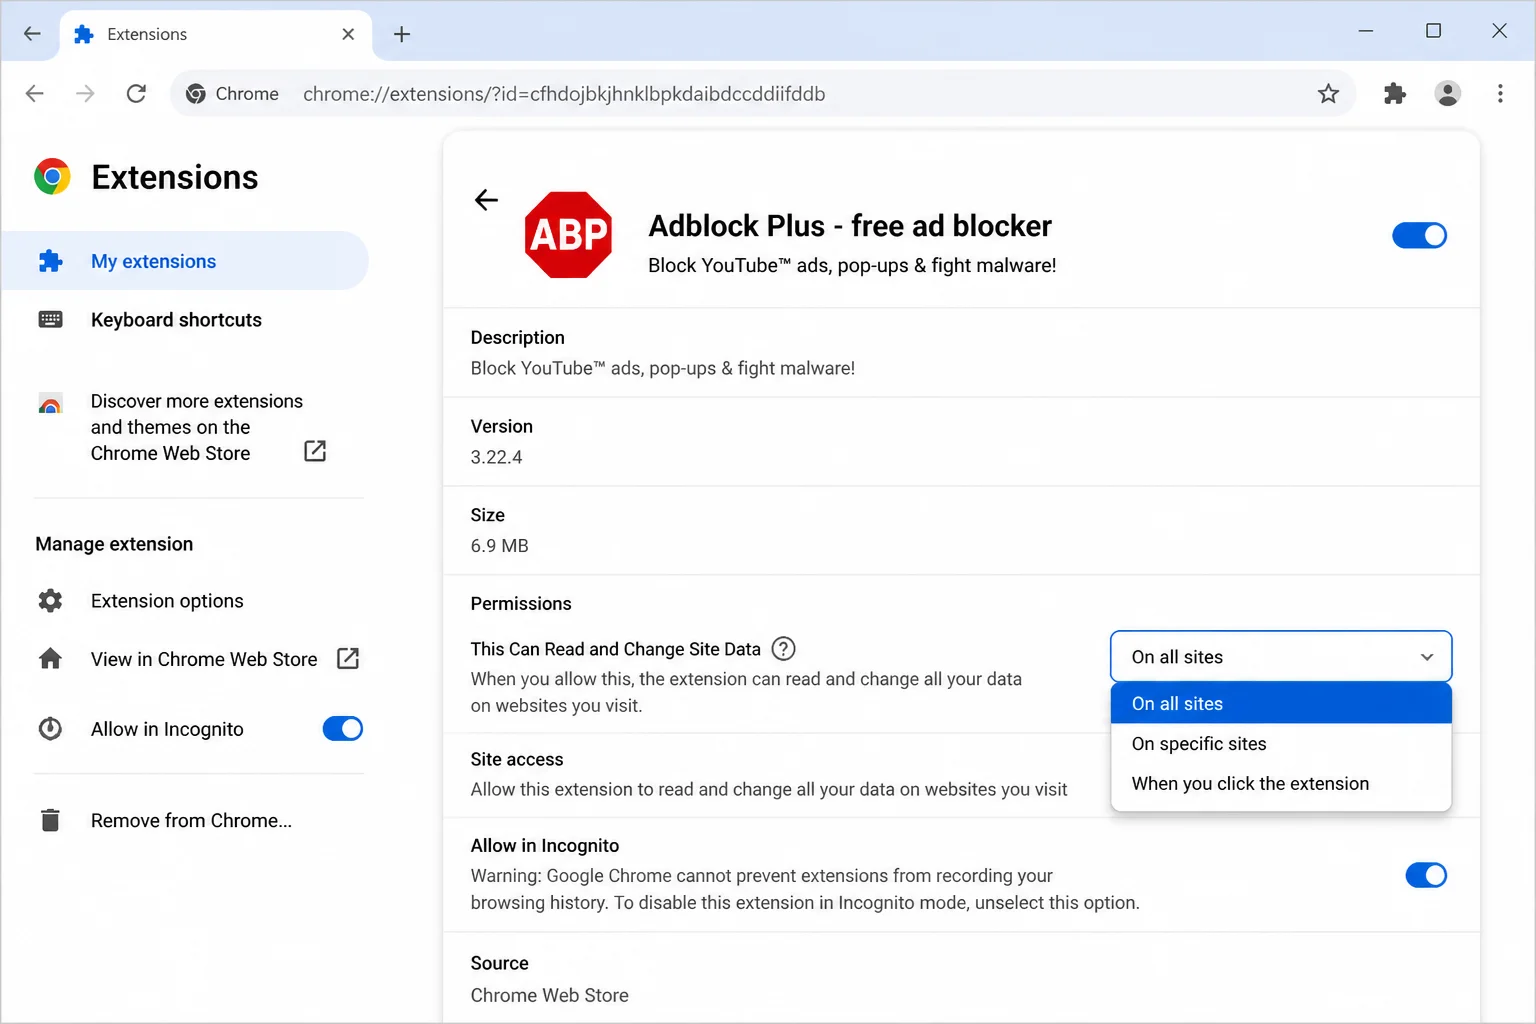Click the Chrome Web Store rainbow icon
This screenshot has height=1024, width=1536.
[50, 404]
